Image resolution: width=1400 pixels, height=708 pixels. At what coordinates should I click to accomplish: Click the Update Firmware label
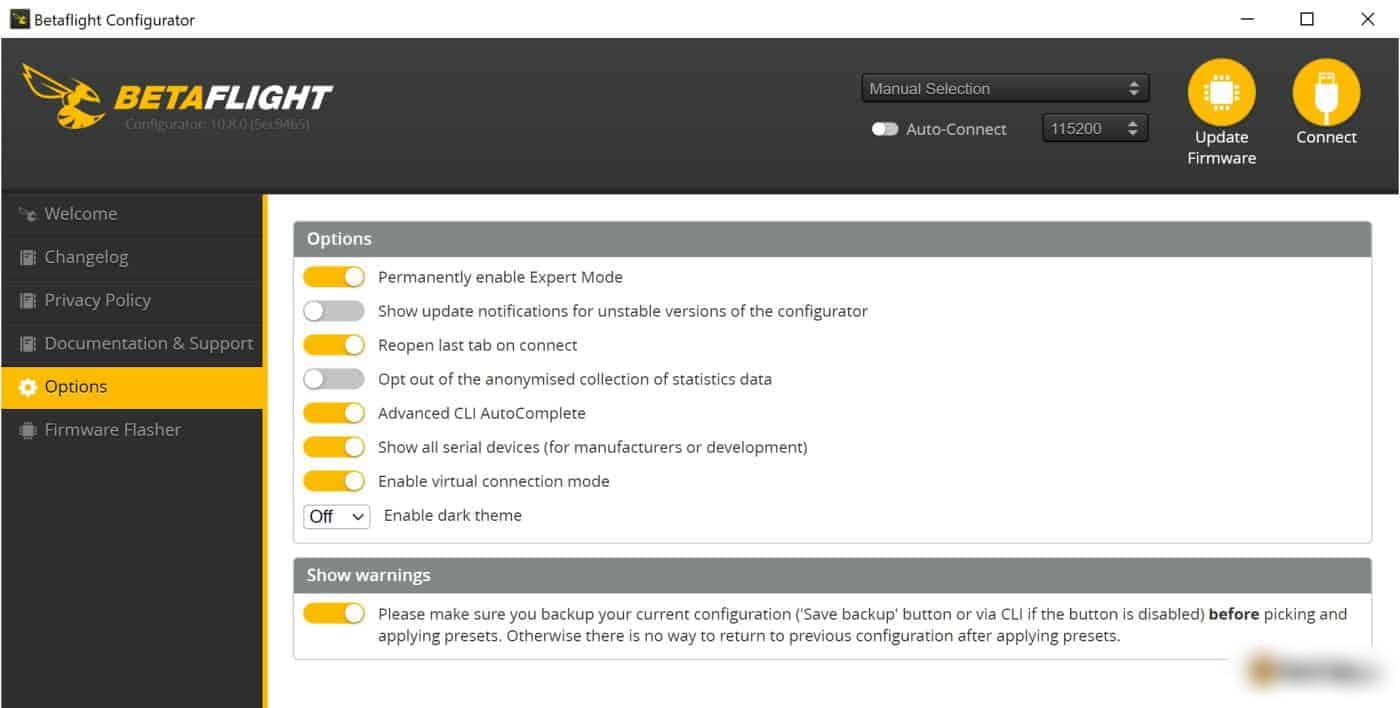(1221, 147)
